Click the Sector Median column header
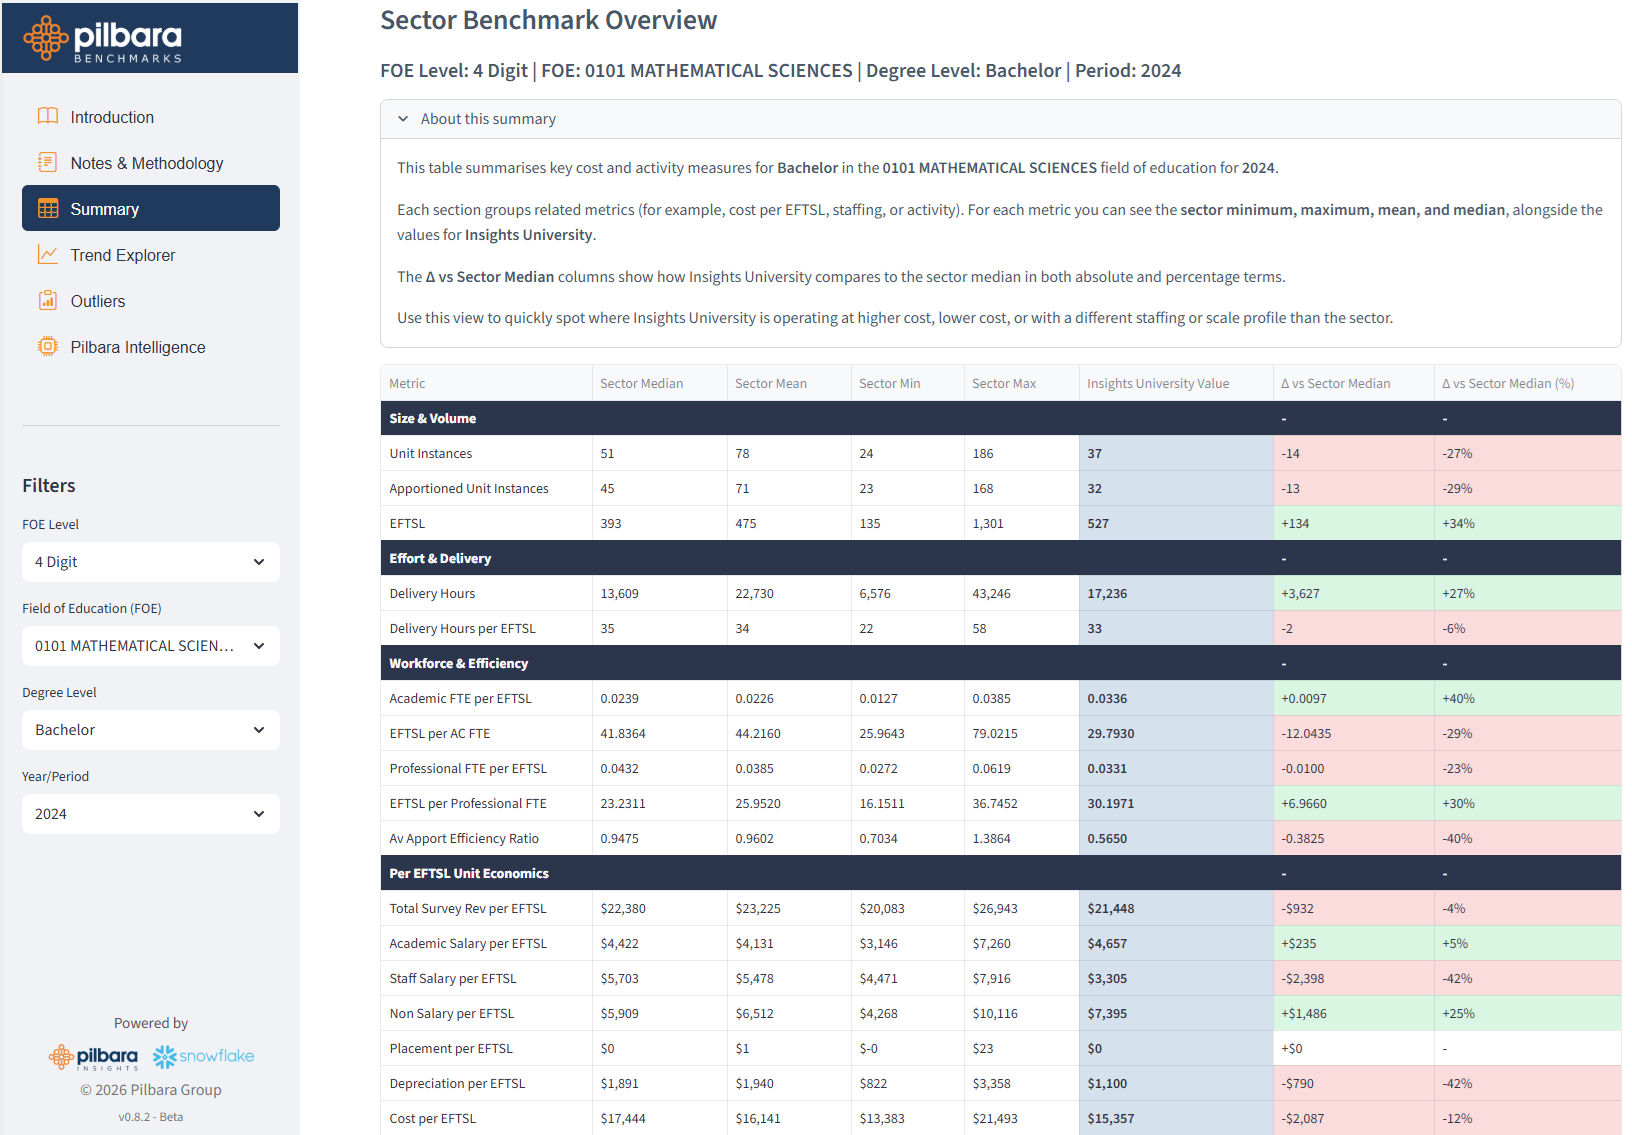 click(641, 384)
